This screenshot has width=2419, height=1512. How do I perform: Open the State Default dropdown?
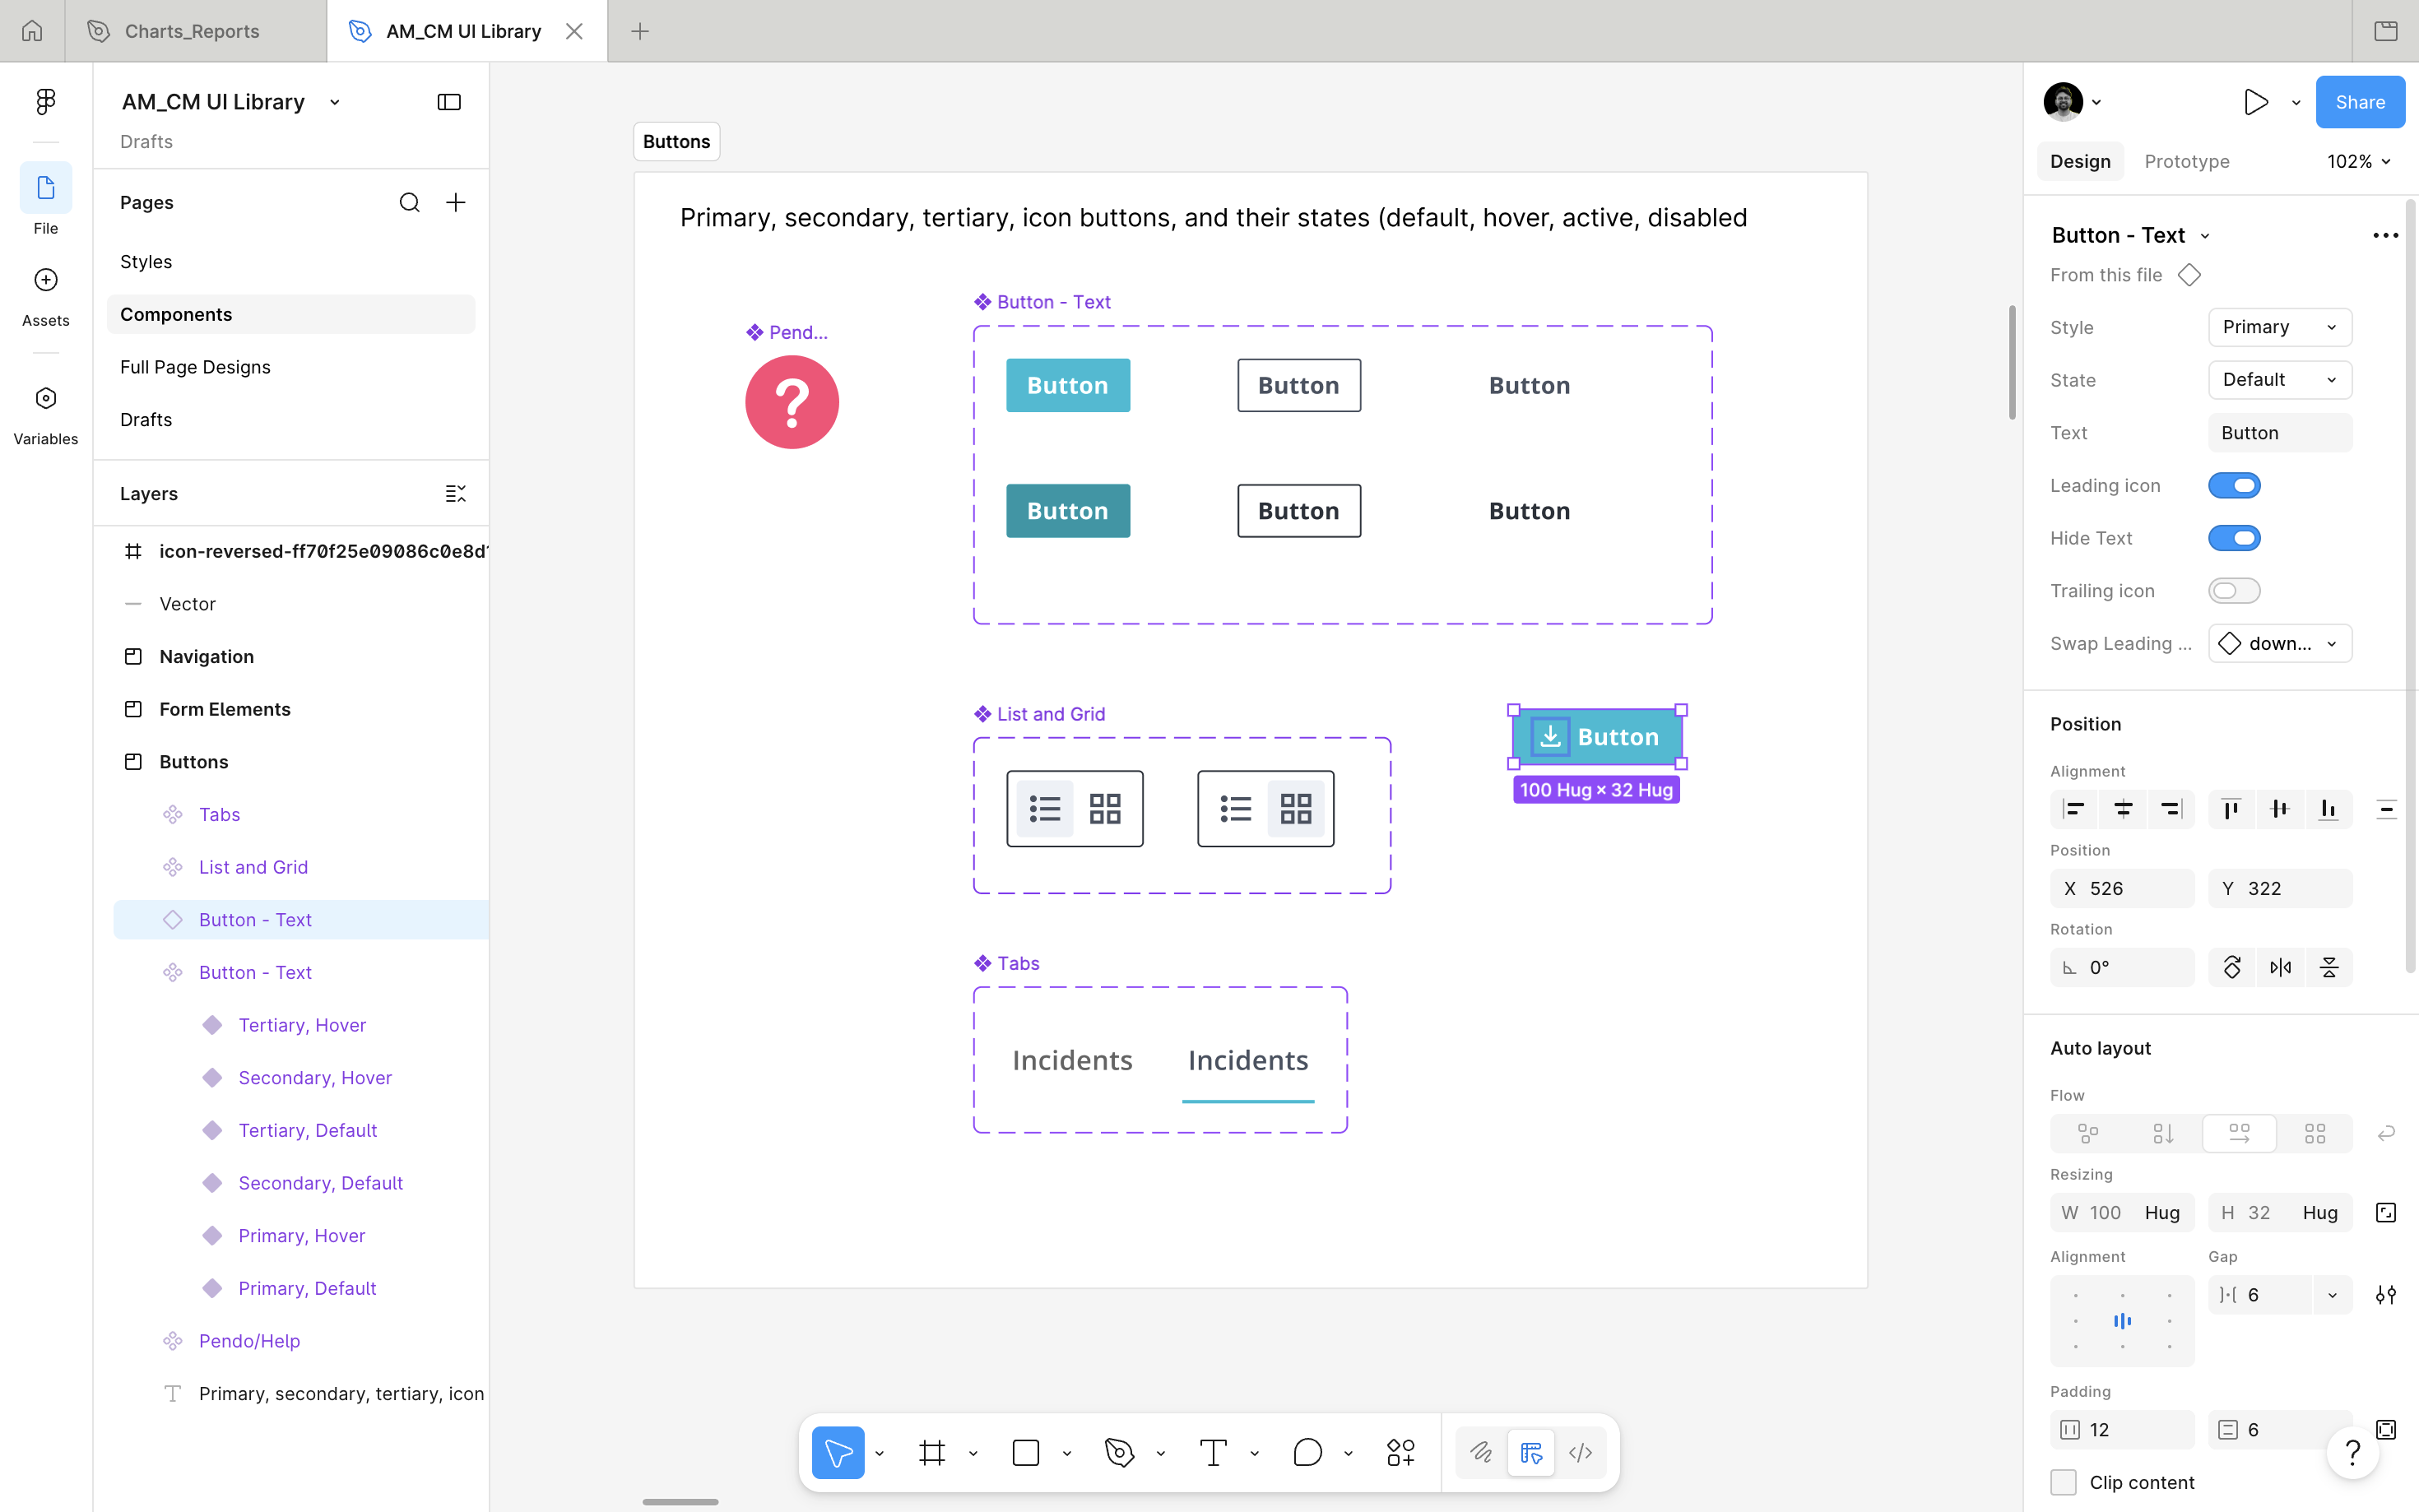coord(2280,380)
